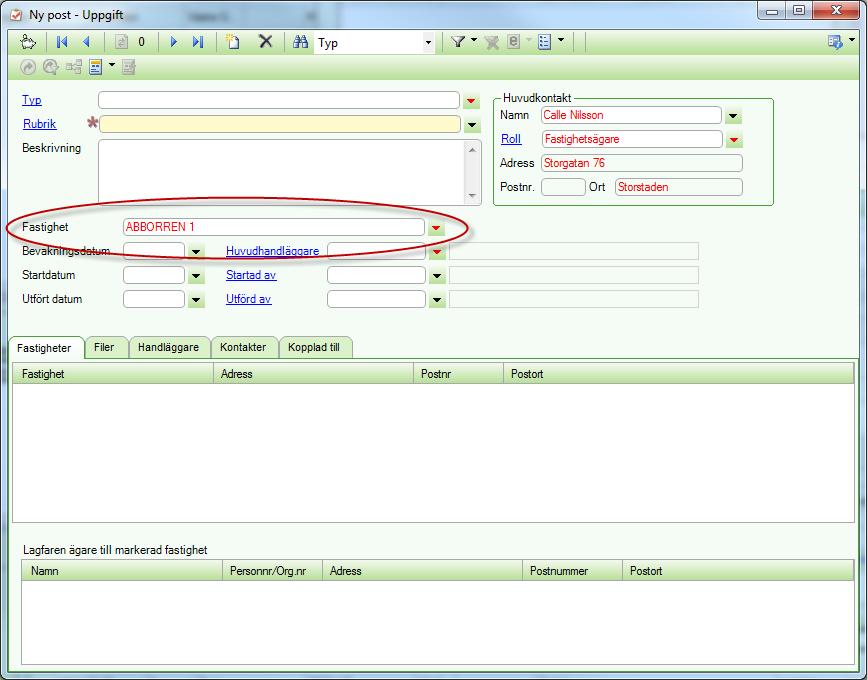The height and width of the screenshot is (680, 867).
Task: Click into the Beskrivning text area
Action: pyautogui.click(x=282, y=171)
